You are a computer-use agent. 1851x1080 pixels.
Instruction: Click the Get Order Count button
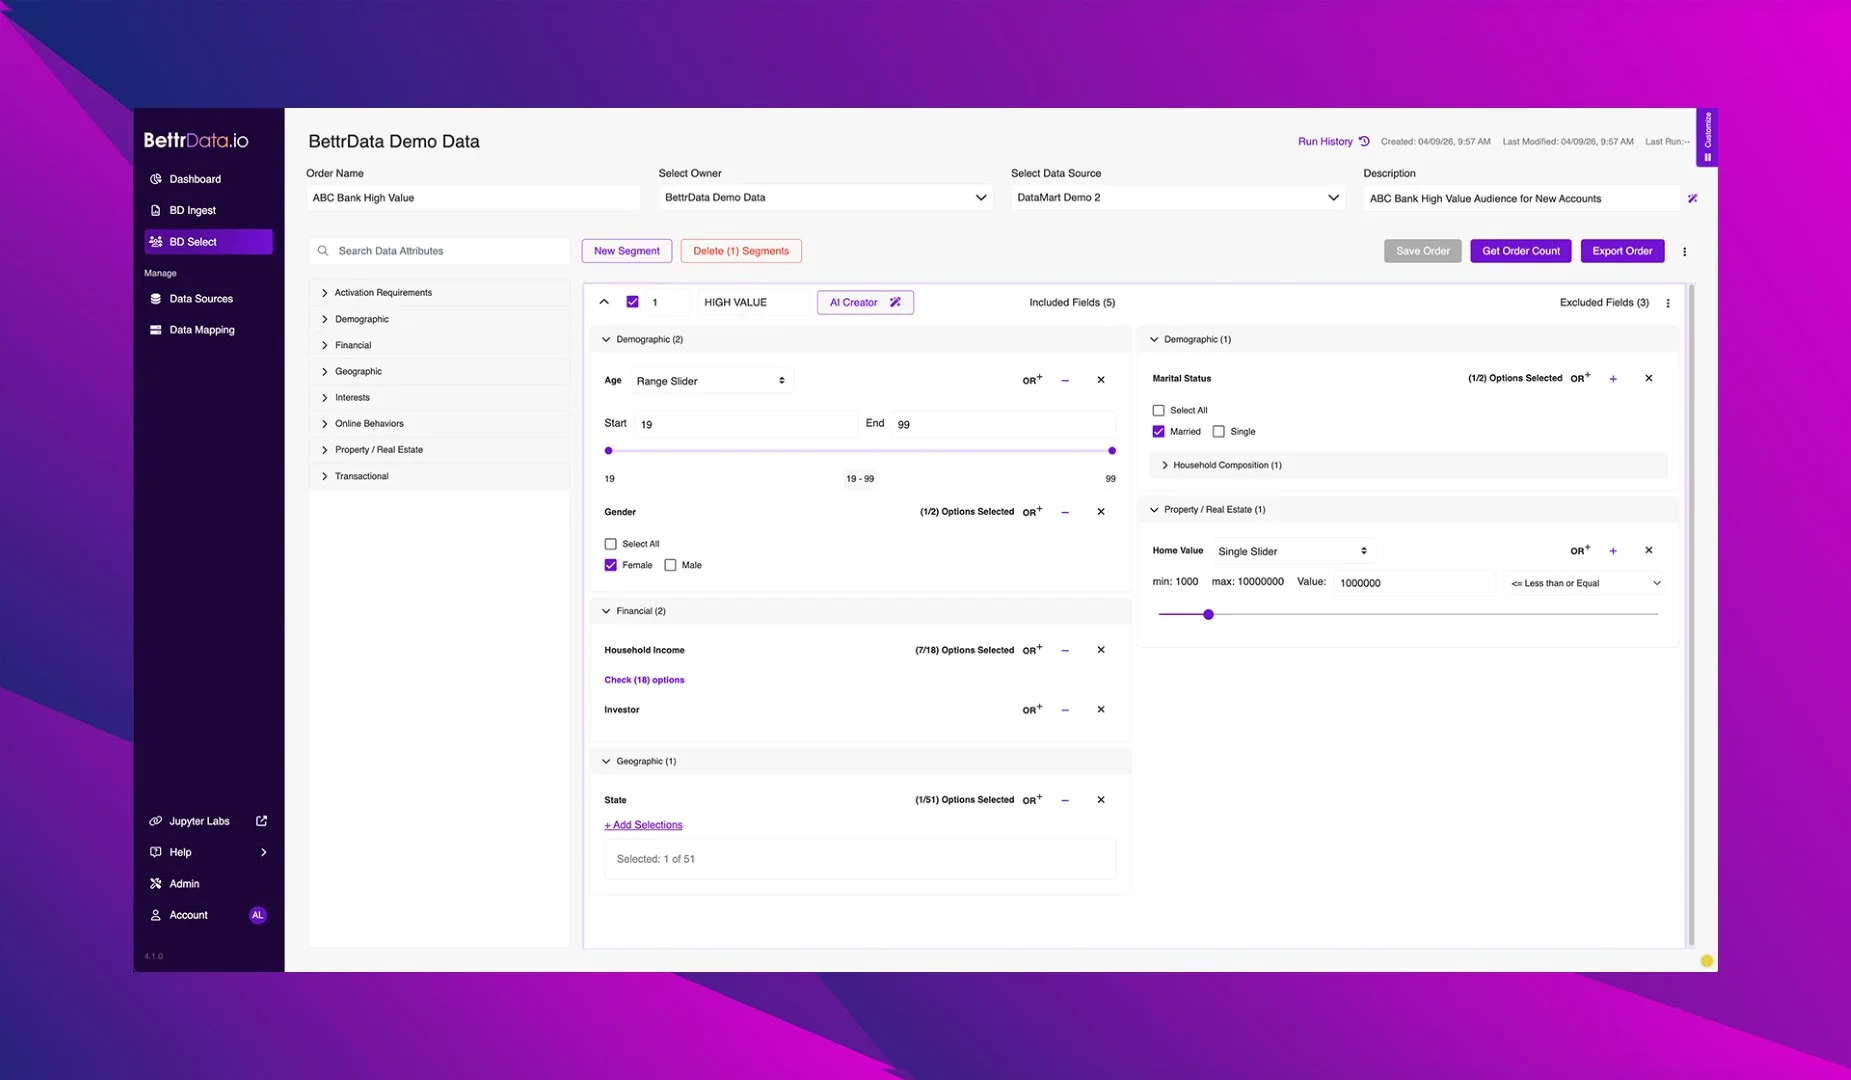(x=1520, y=251)
